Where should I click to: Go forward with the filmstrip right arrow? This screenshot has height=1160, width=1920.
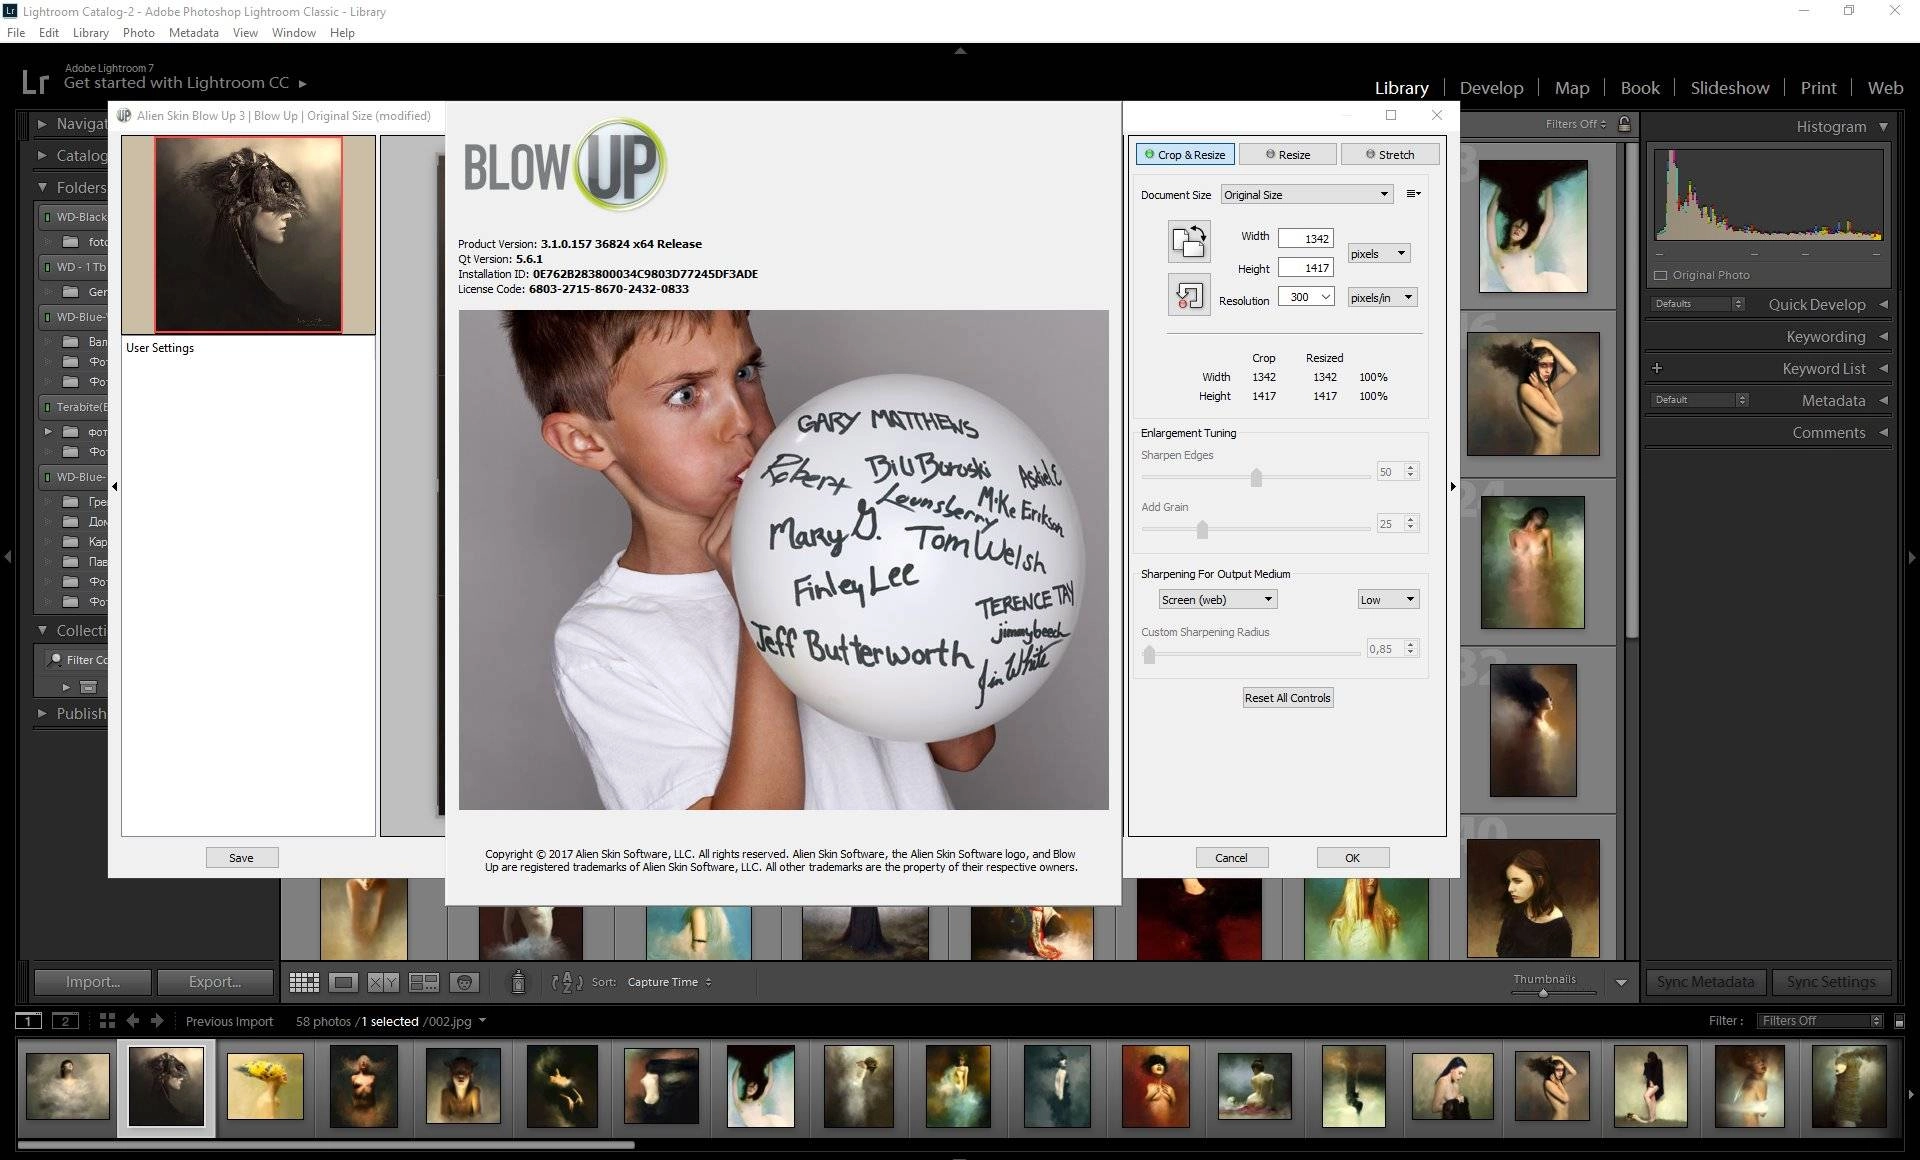pyautogui.click(x=157, y=1021)
